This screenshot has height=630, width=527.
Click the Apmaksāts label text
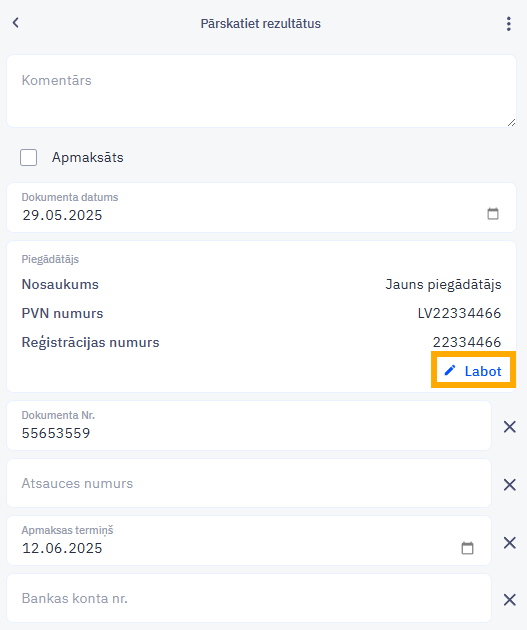(88, 158)
